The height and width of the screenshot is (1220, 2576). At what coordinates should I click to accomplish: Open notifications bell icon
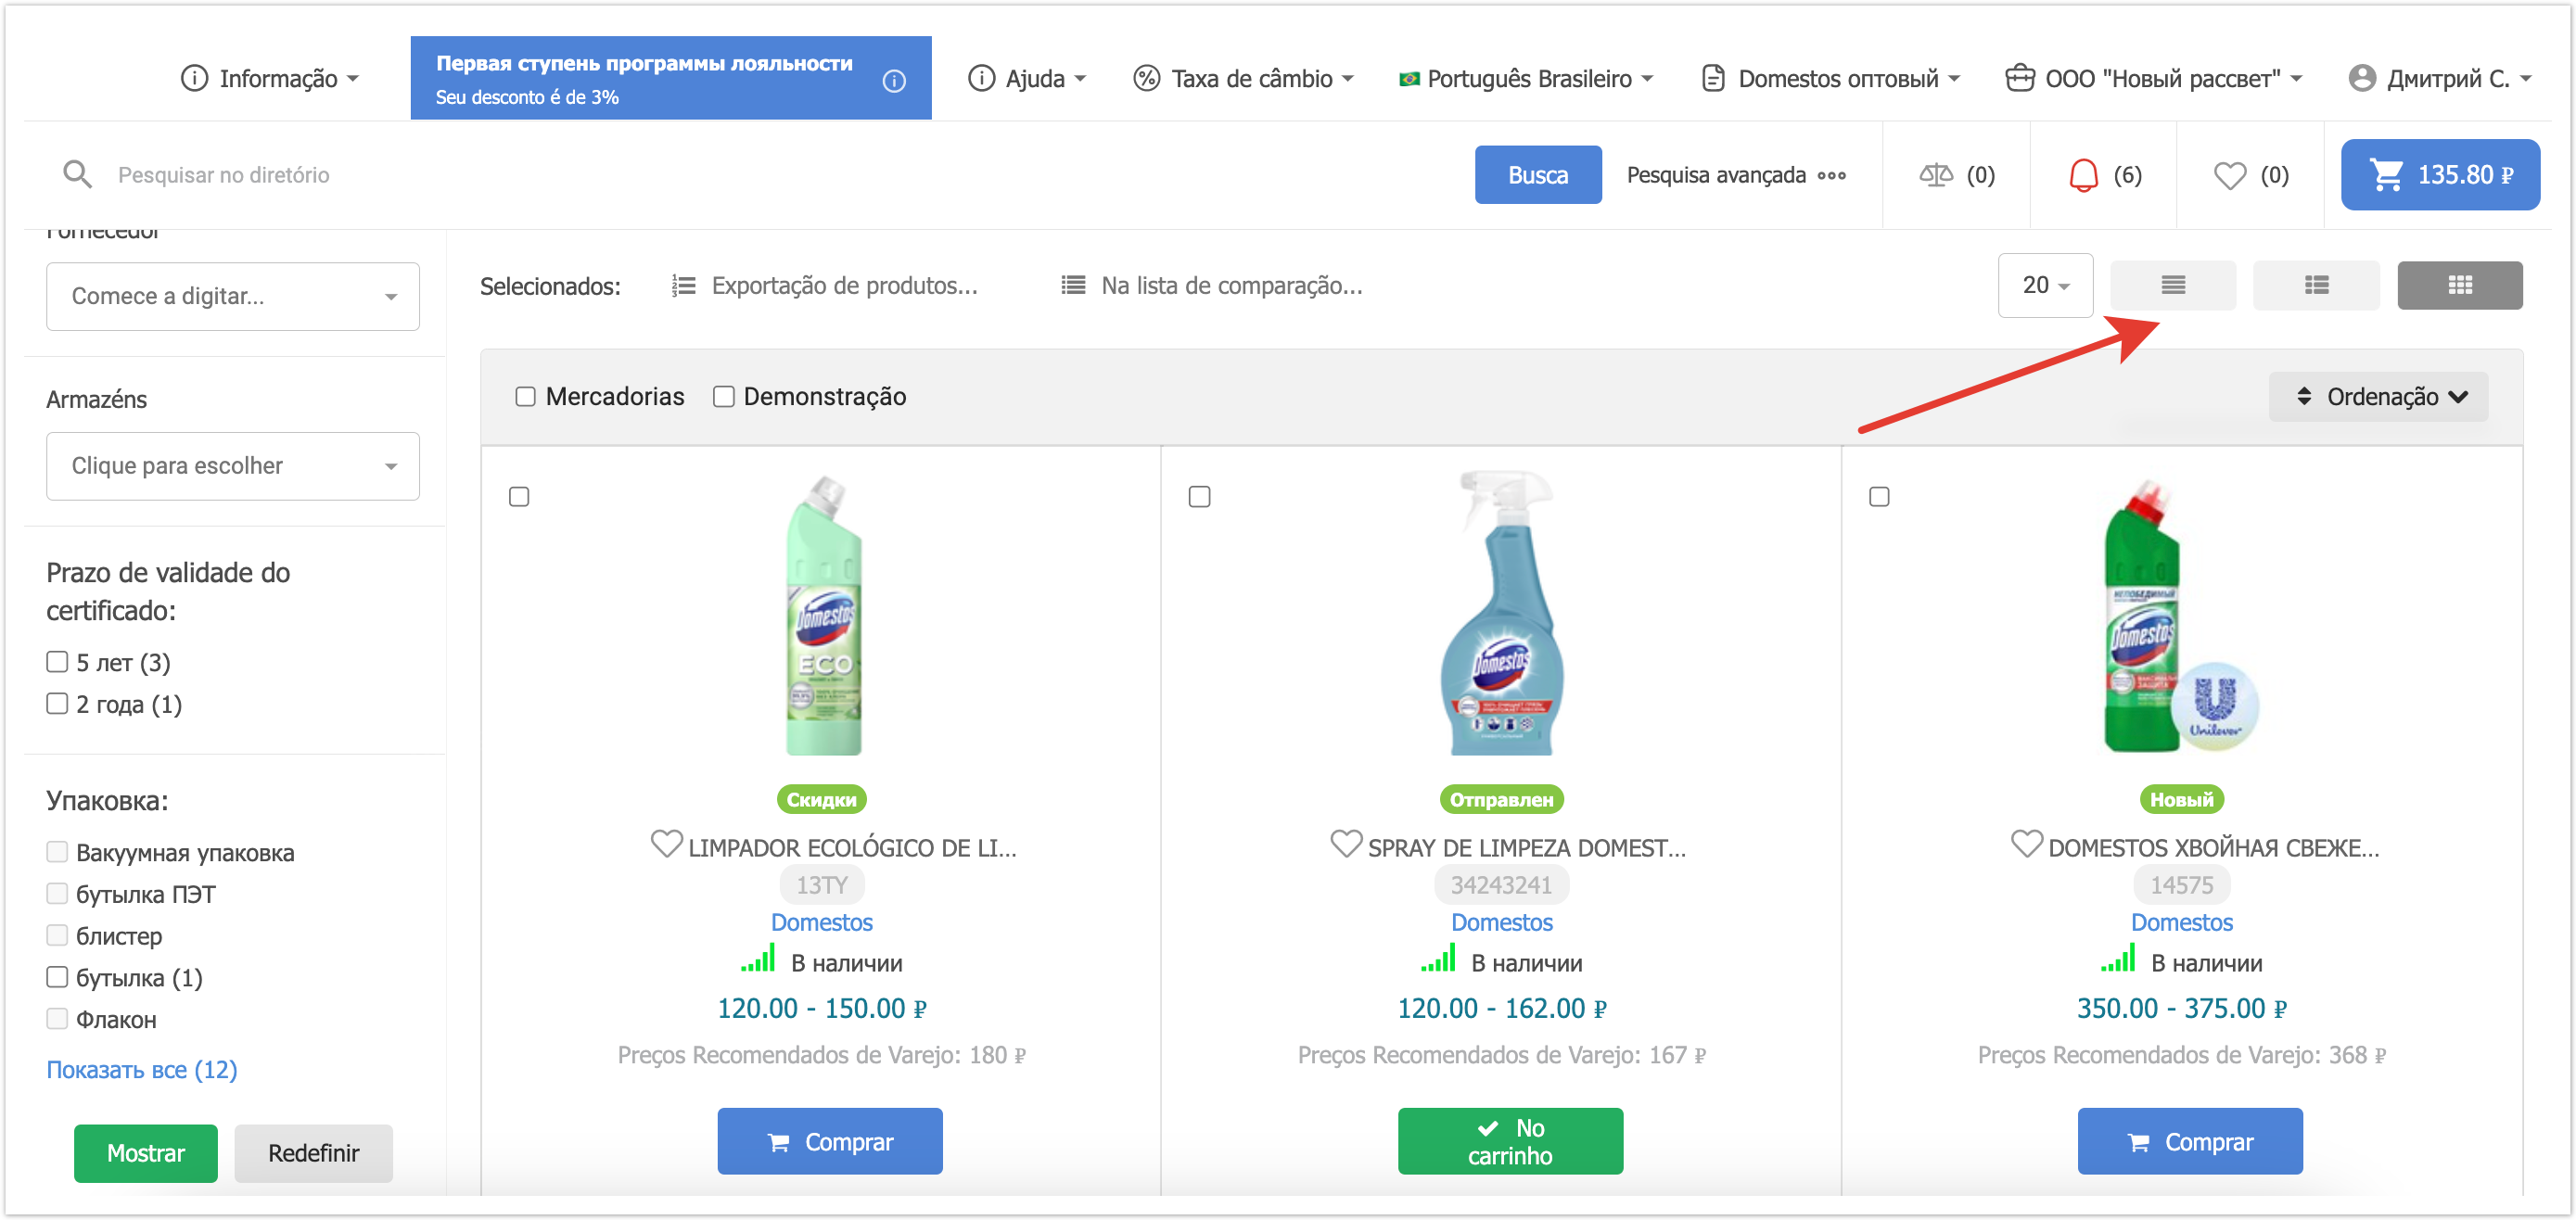(2082, 175)
